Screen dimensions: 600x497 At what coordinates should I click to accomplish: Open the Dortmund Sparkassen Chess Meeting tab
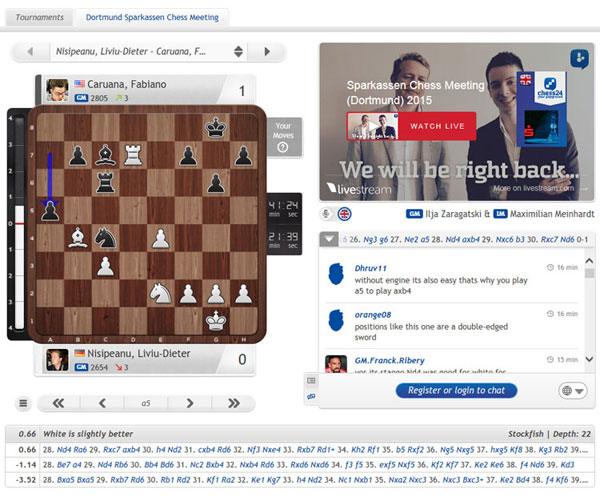(x=152, y=17)
